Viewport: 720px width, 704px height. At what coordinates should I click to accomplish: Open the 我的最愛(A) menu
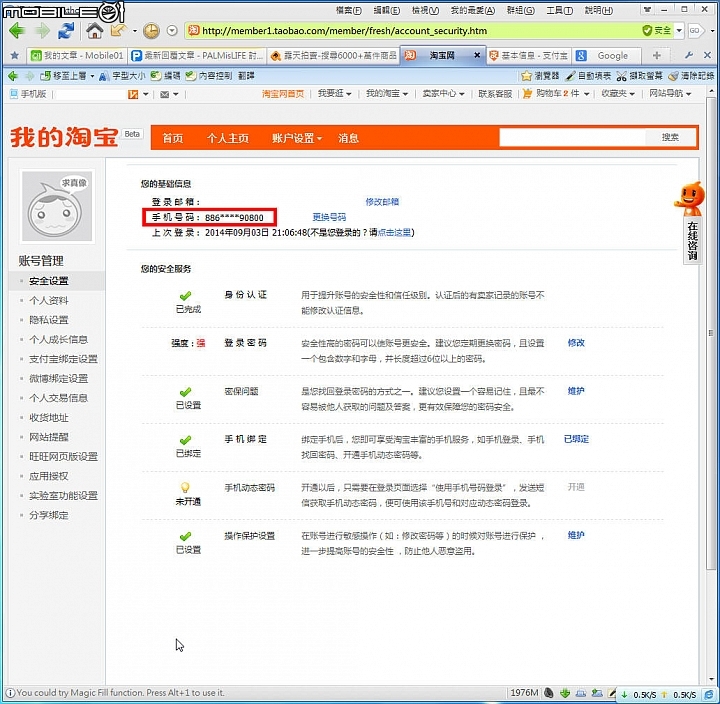(x=472, y=10)
